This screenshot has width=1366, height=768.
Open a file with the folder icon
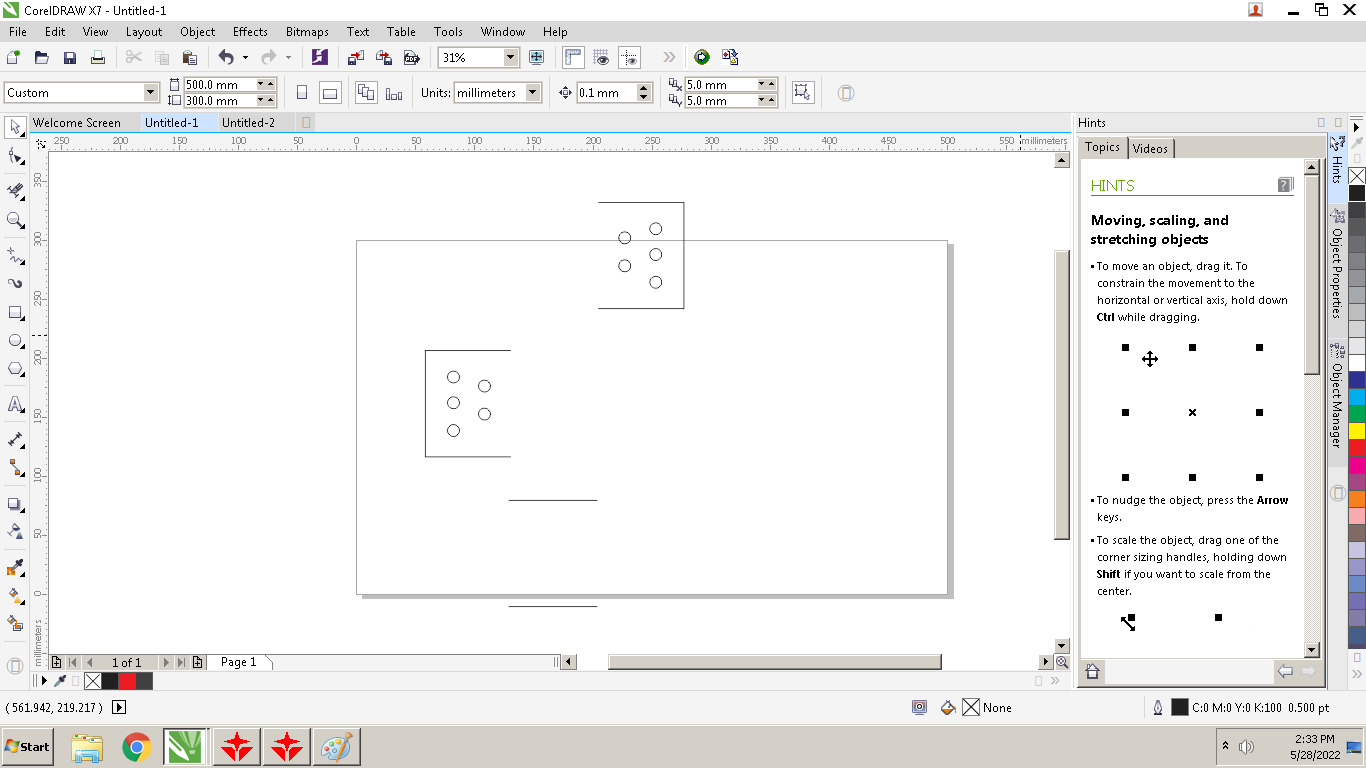click(x=42, y=58)
